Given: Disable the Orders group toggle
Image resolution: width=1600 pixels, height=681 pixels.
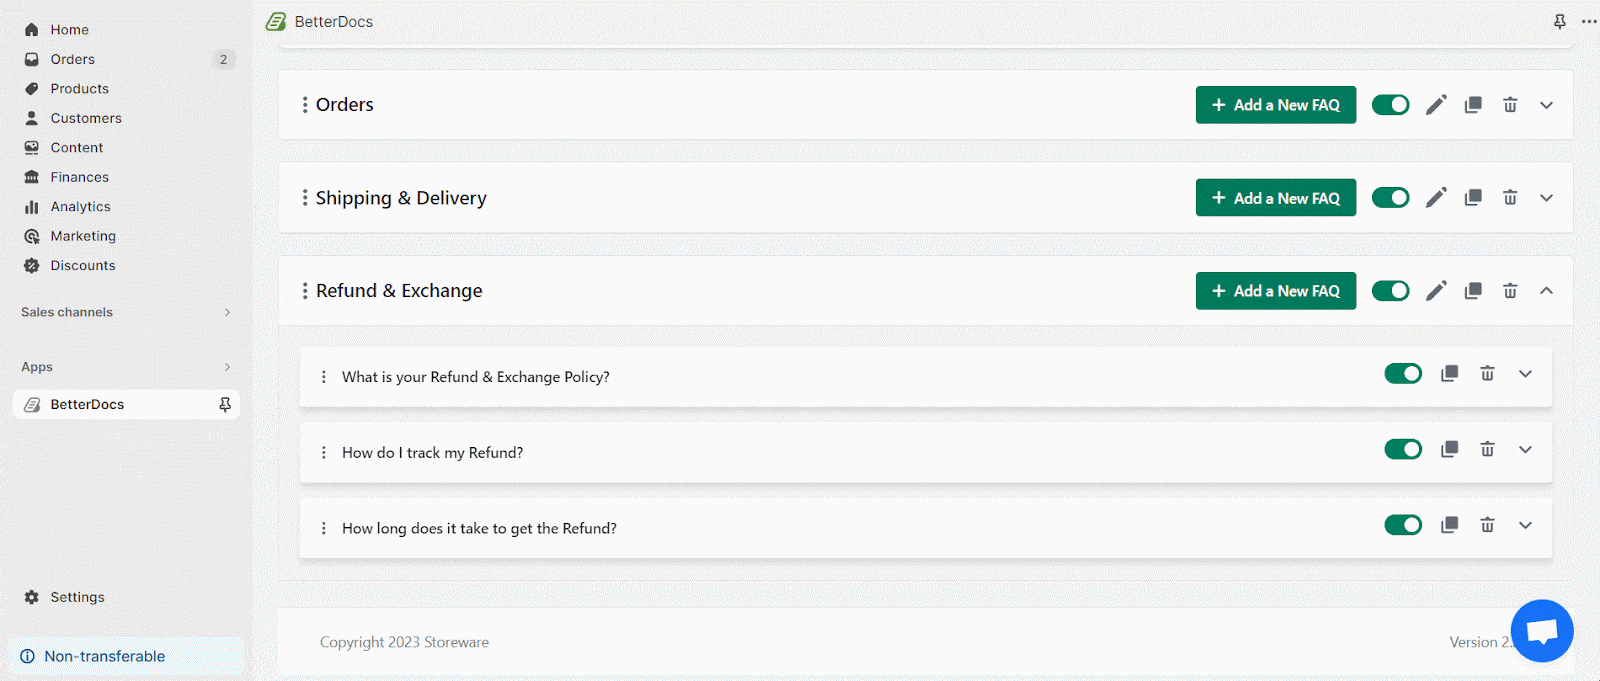Looking at the screenshot, I should (x=1390, y=105).
